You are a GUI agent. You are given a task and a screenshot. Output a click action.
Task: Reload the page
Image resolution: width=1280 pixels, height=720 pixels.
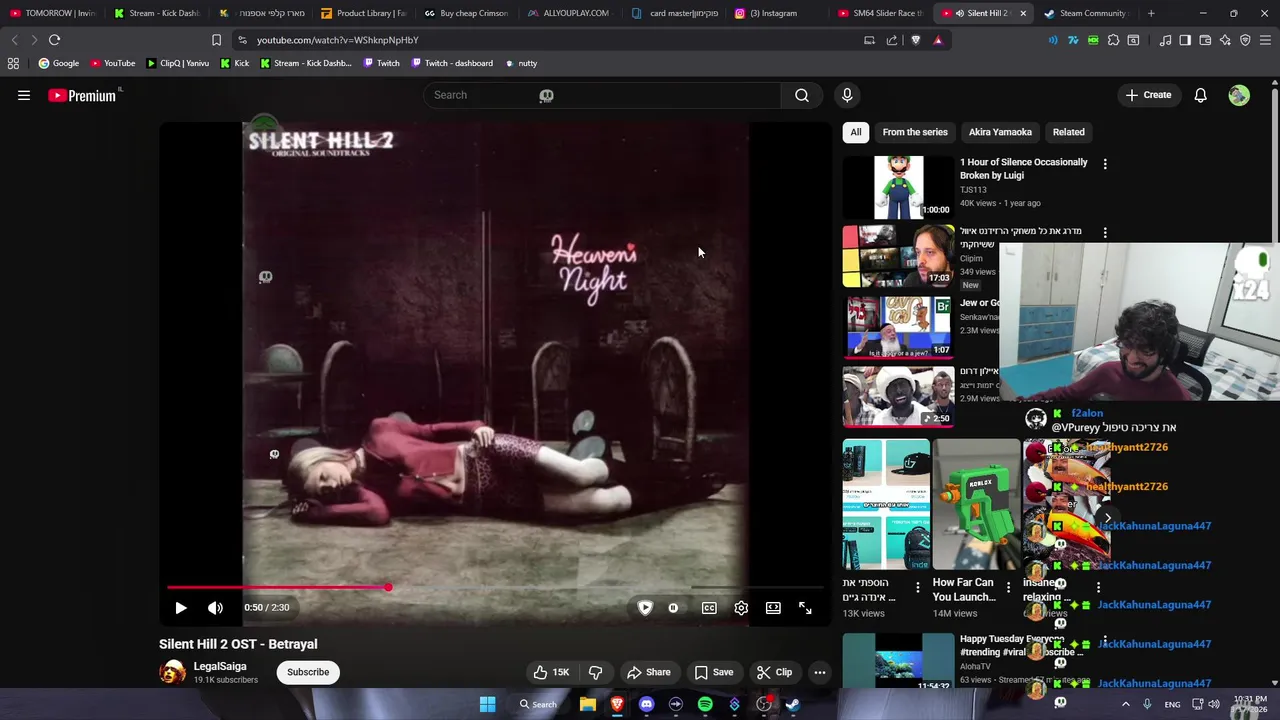pyautogui.click(x=54, y=40)
